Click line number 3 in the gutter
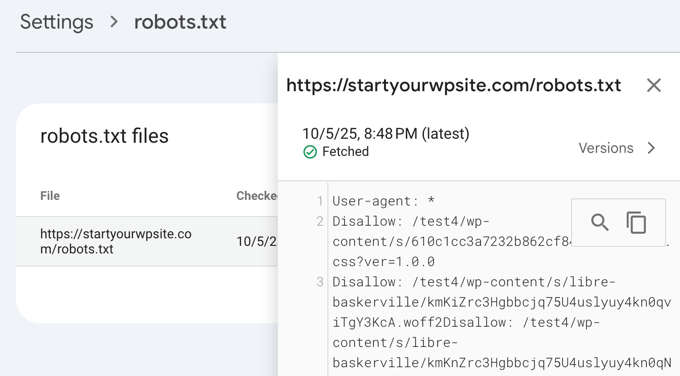The height and width of the screenshot is (376, 680). tap(320, 282)
